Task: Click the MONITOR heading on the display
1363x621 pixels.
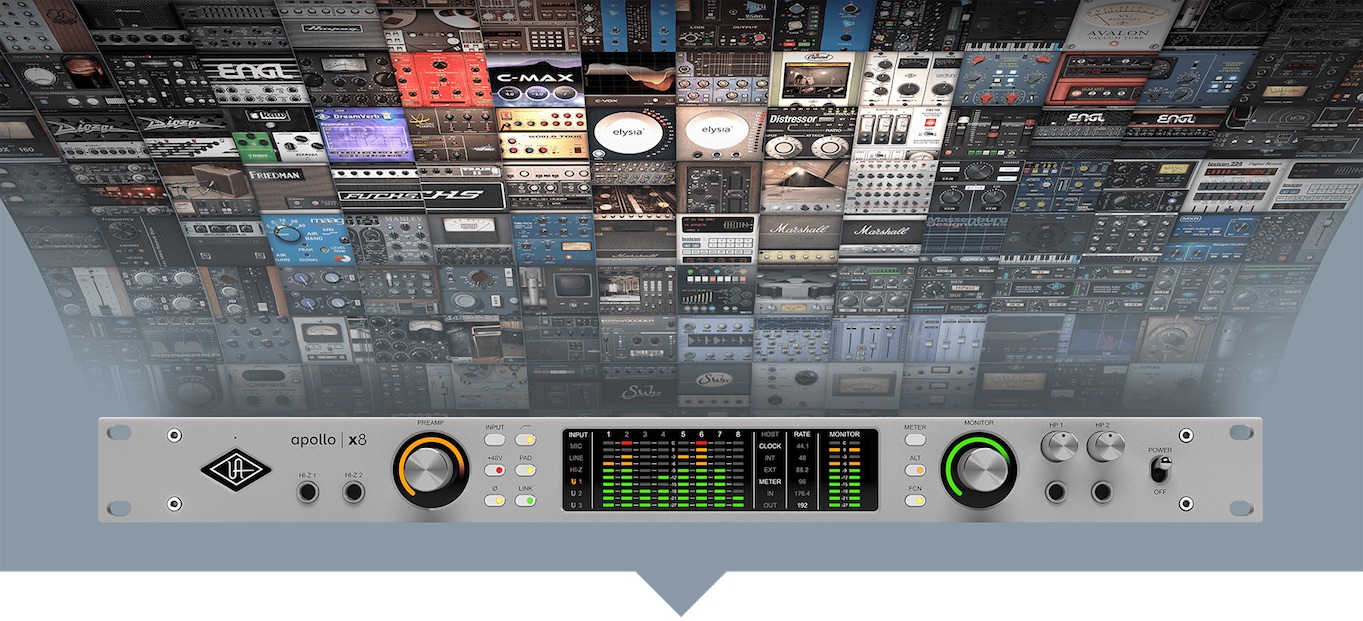Action: point(844,435)
